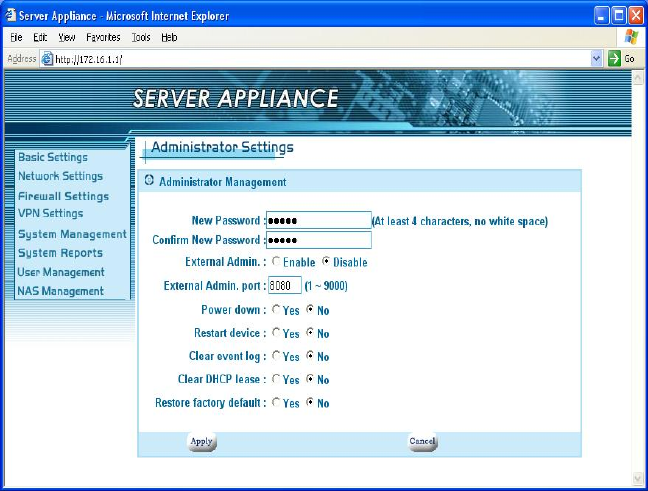Viewport: 648px width, 491px height.
Task: Click the vertical scrollbar down arrow
Action: (639, 478)
